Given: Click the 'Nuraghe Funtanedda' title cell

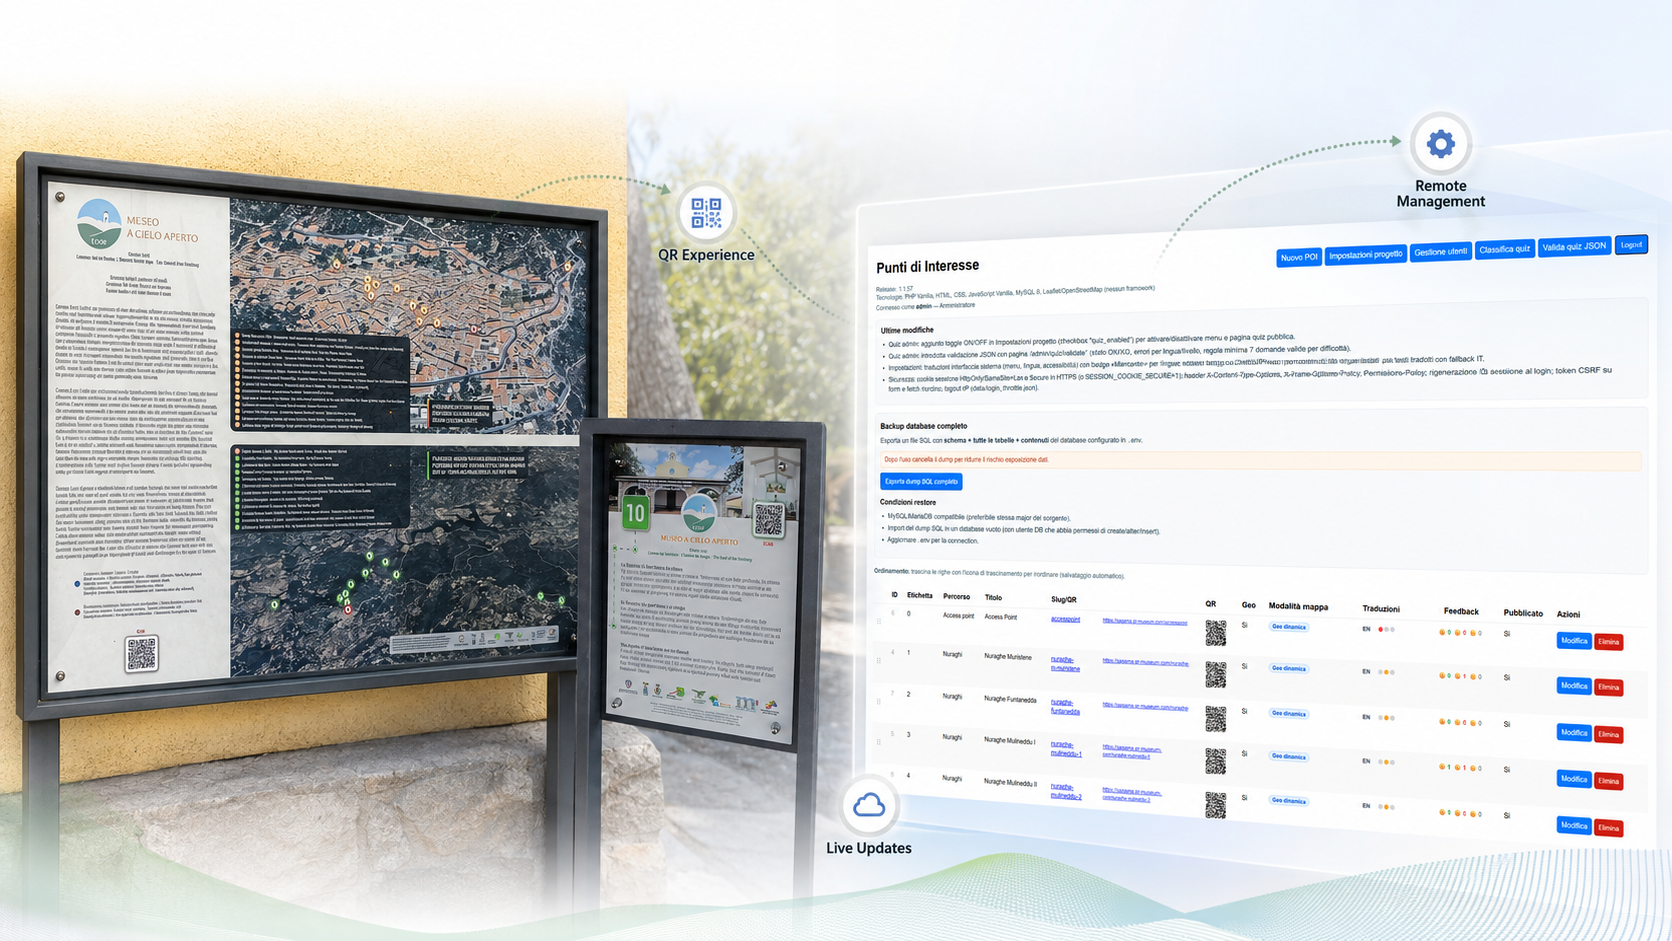Looking at the screenshot, I should point(1010,699).
